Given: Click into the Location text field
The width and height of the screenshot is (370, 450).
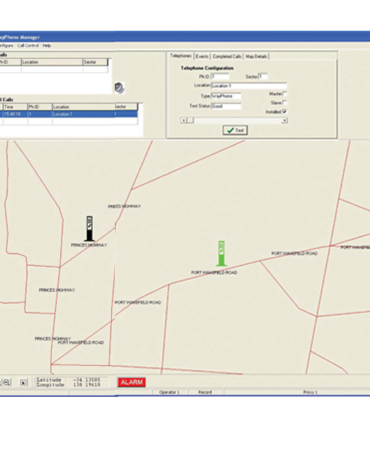Looking at the screenshot, I should (249, 86).
